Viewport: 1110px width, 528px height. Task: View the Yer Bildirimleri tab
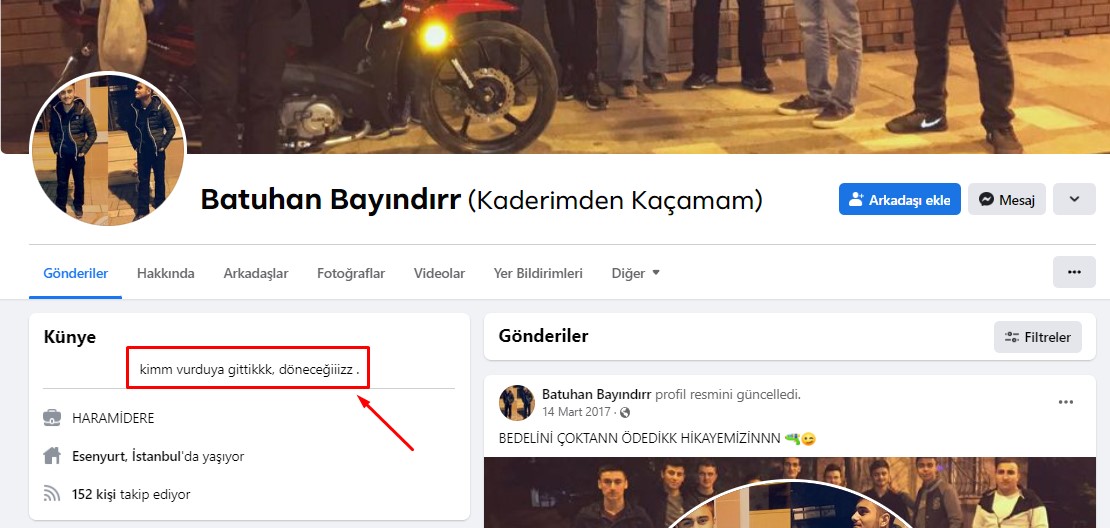pyautogui.click(x=538, y=273)
